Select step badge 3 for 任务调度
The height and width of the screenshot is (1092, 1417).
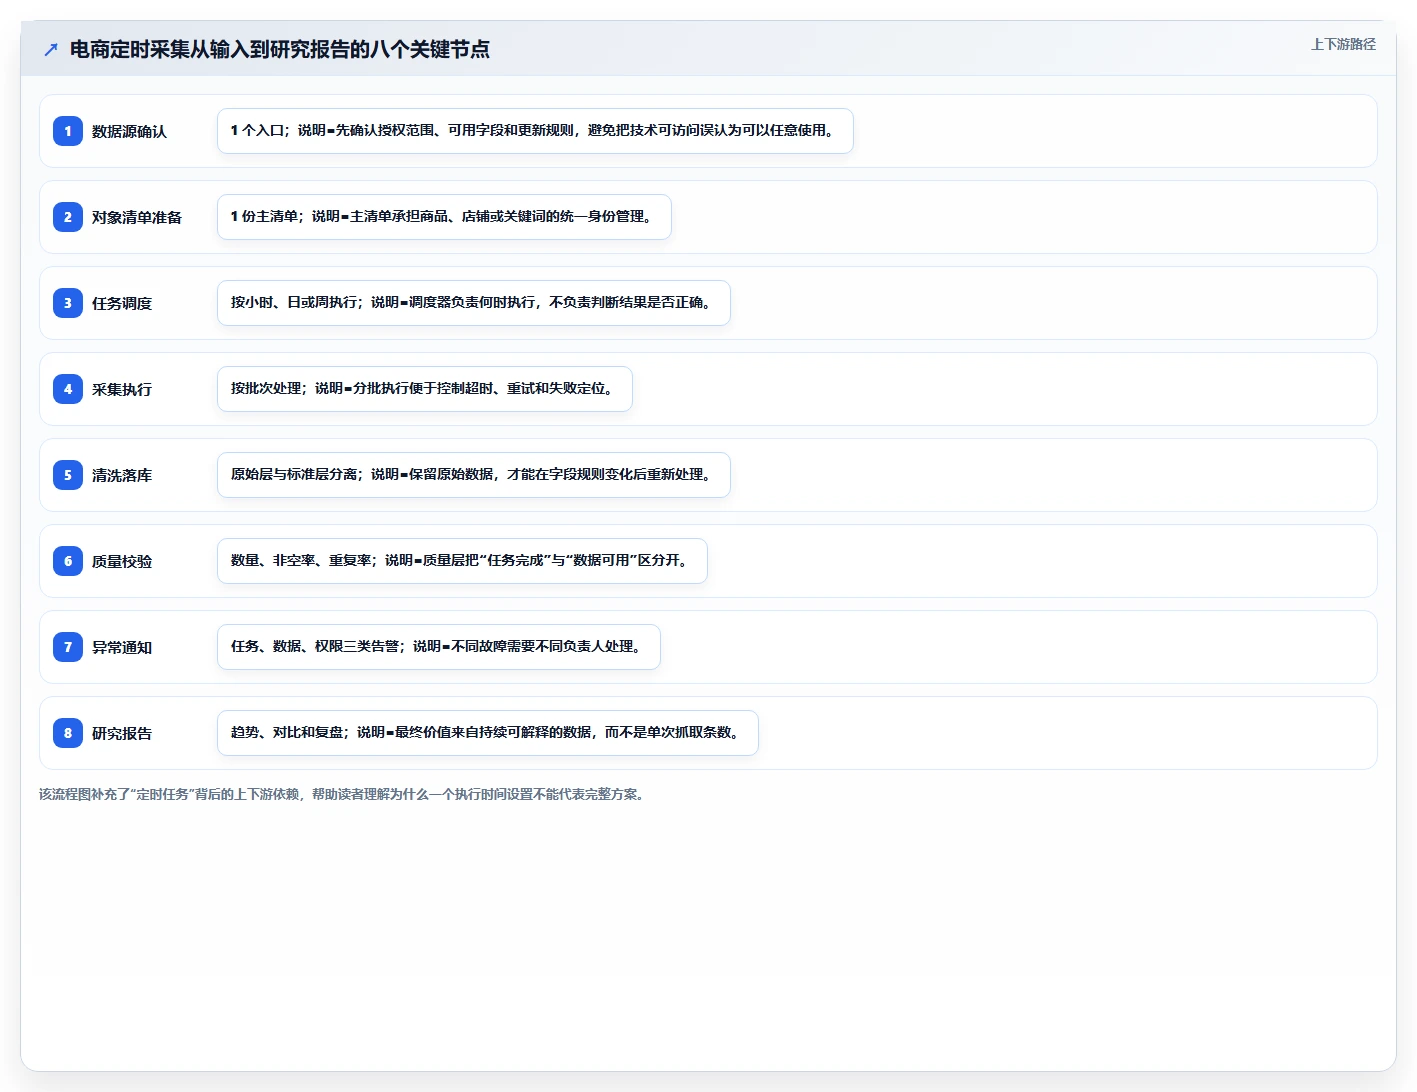coord(68,303)
